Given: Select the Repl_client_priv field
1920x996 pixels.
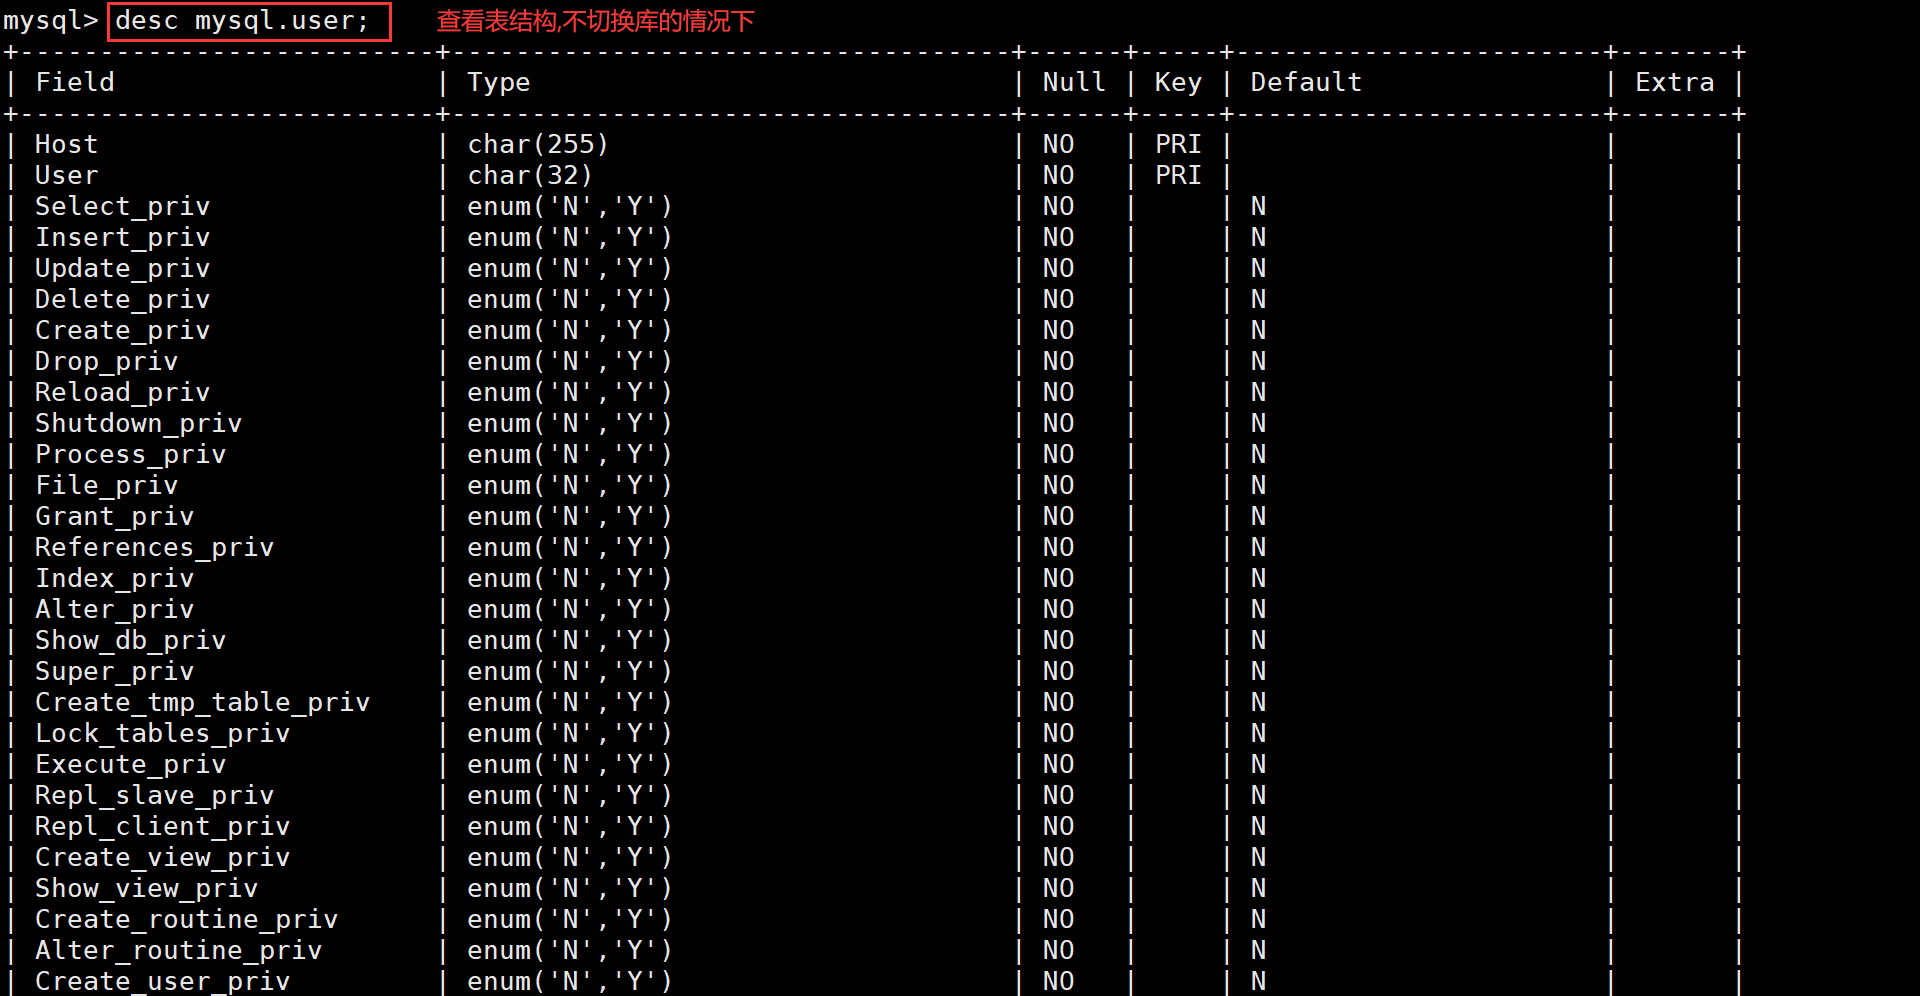Looking at the screenshot, I should [163, 826].
